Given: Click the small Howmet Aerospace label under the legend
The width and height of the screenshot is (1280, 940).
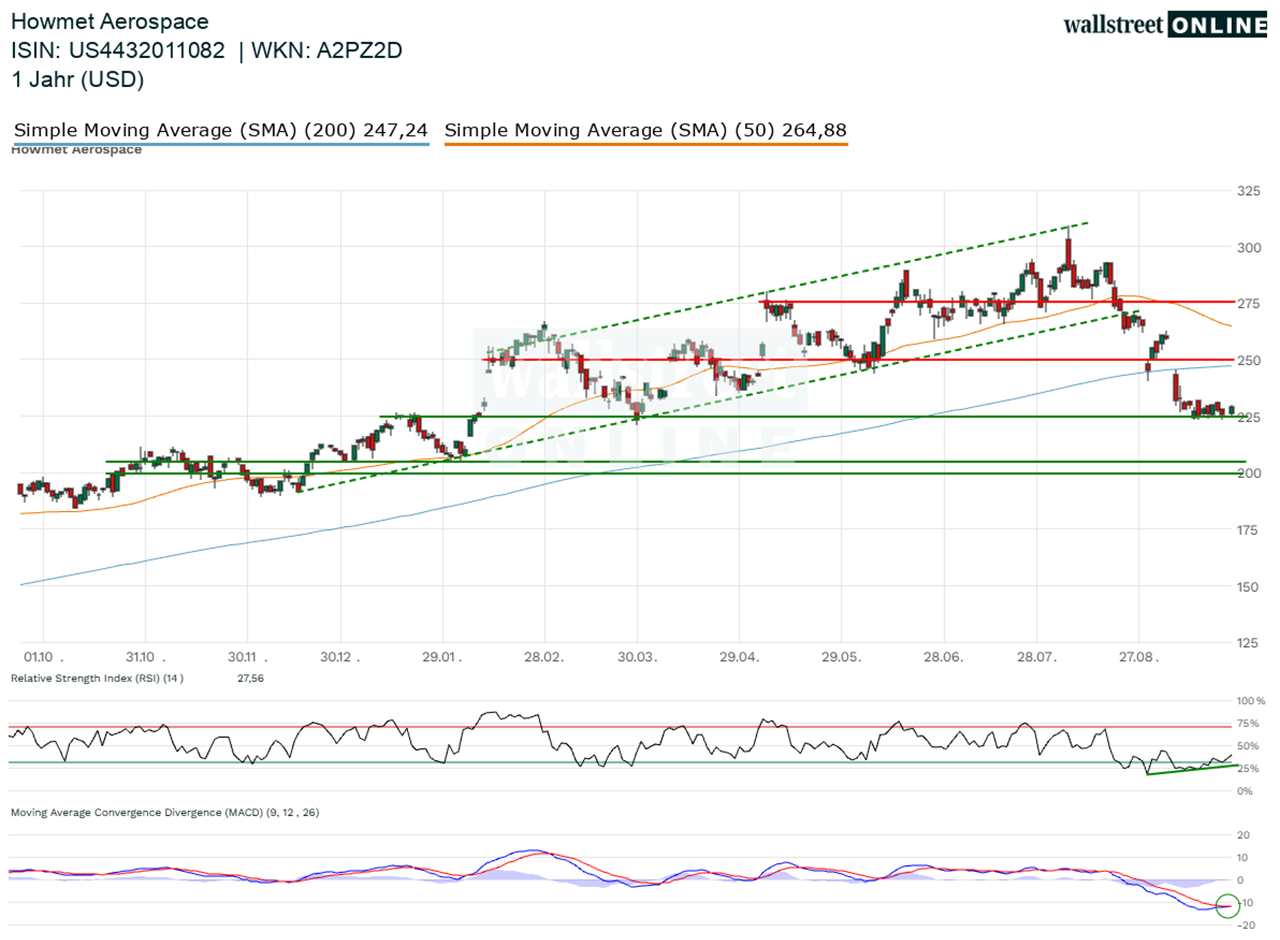Looking at the screenshot, I should (76, 151).
